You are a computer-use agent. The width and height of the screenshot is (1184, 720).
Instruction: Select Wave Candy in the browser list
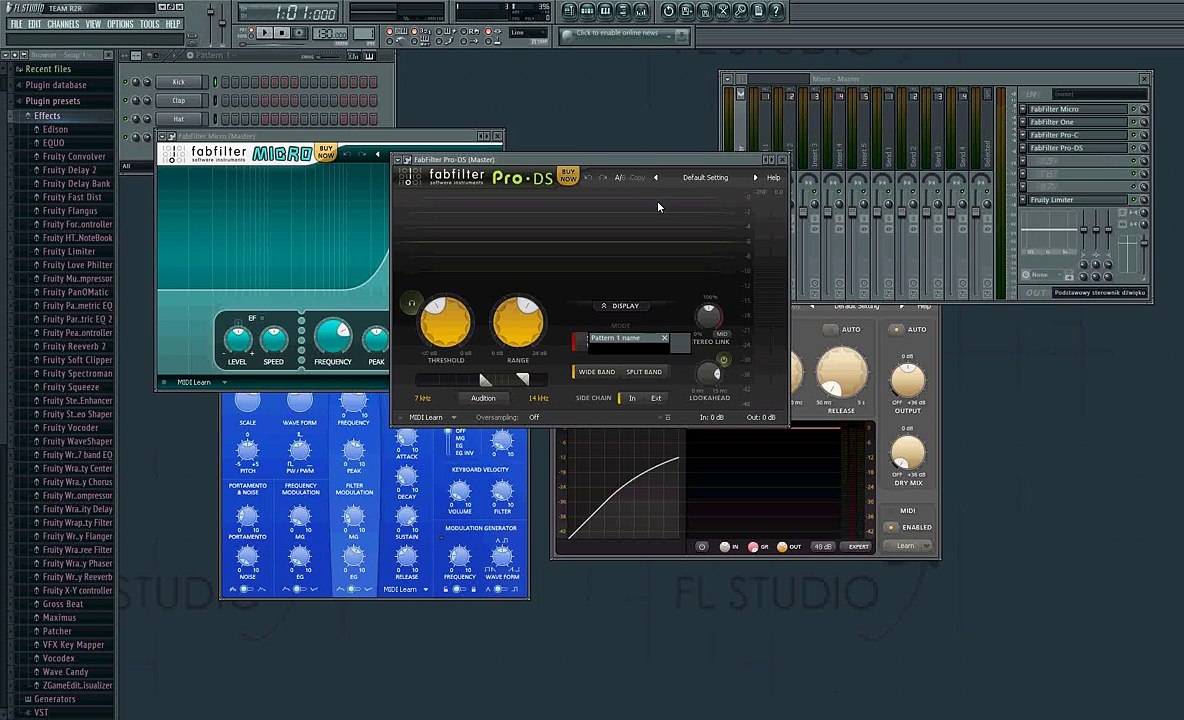tap(65, 672)
